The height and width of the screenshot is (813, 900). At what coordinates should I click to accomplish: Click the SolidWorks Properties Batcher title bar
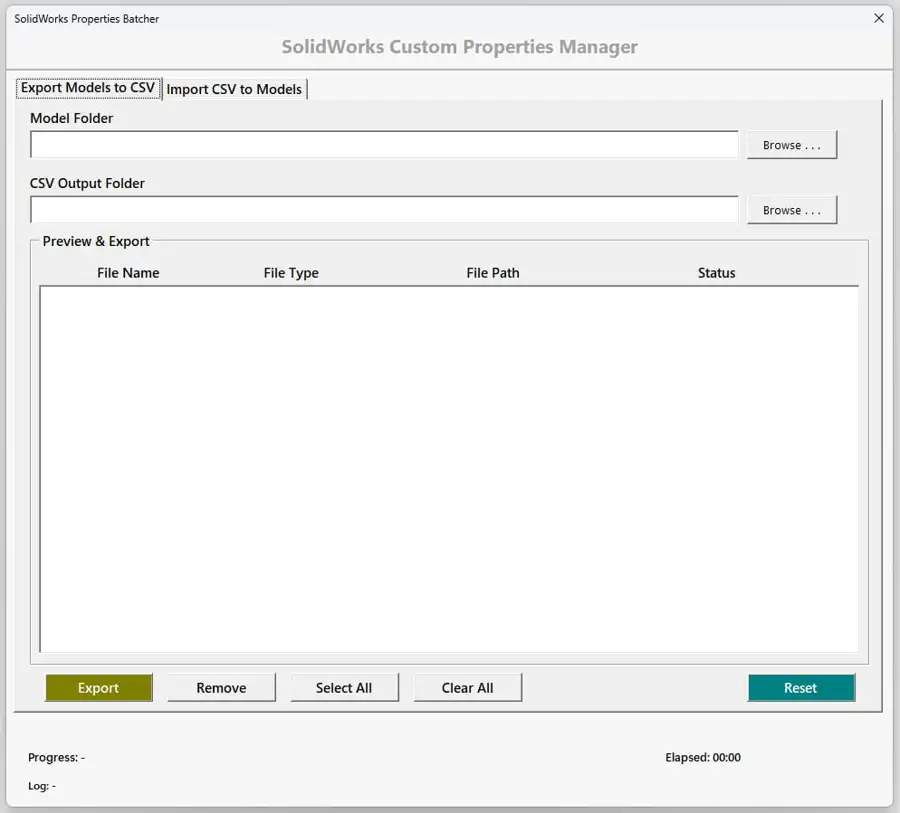pyautogui.click(x=400, y=18)
